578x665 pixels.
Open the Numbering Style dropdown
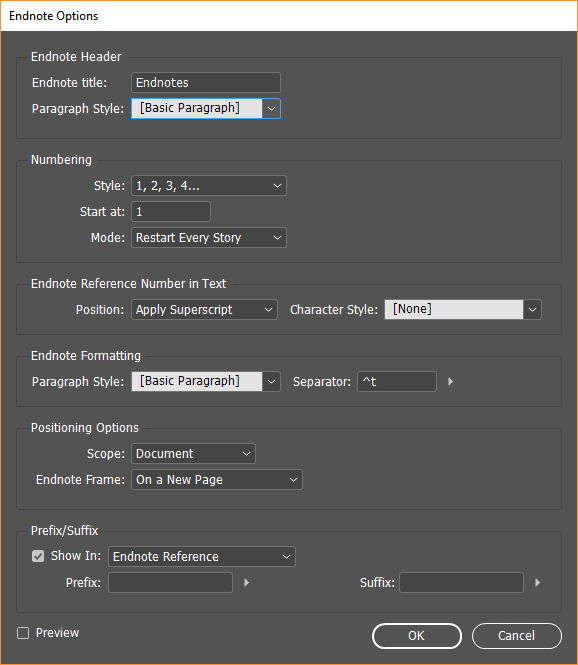pyautogui.click(x=209, y=186)
